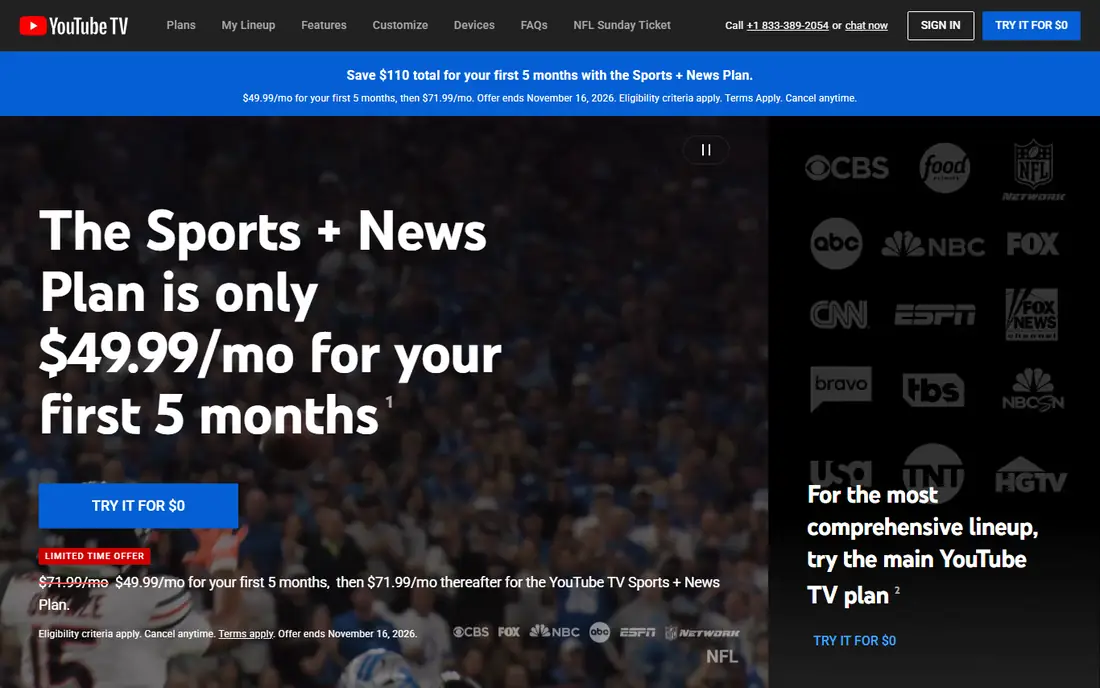This screenshot has width=1100, height=688.
Task: Click the chat now link
Action: (x=866, y=25)
